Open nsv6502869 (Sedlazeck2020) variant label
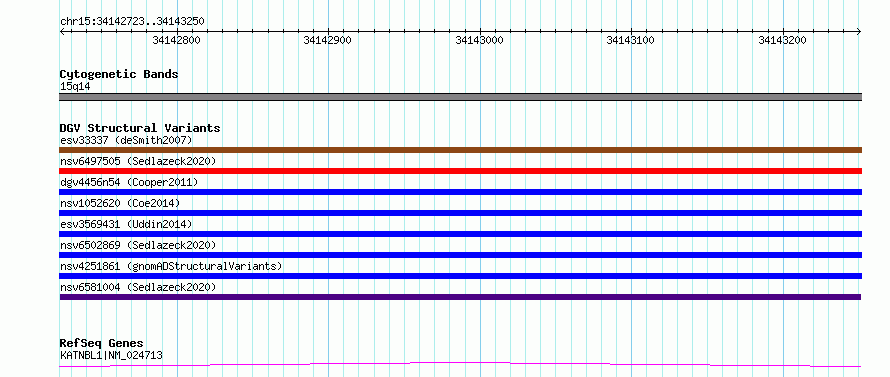Image resolution: width=890 pixels, height=377 pixels. coord(138,245)
